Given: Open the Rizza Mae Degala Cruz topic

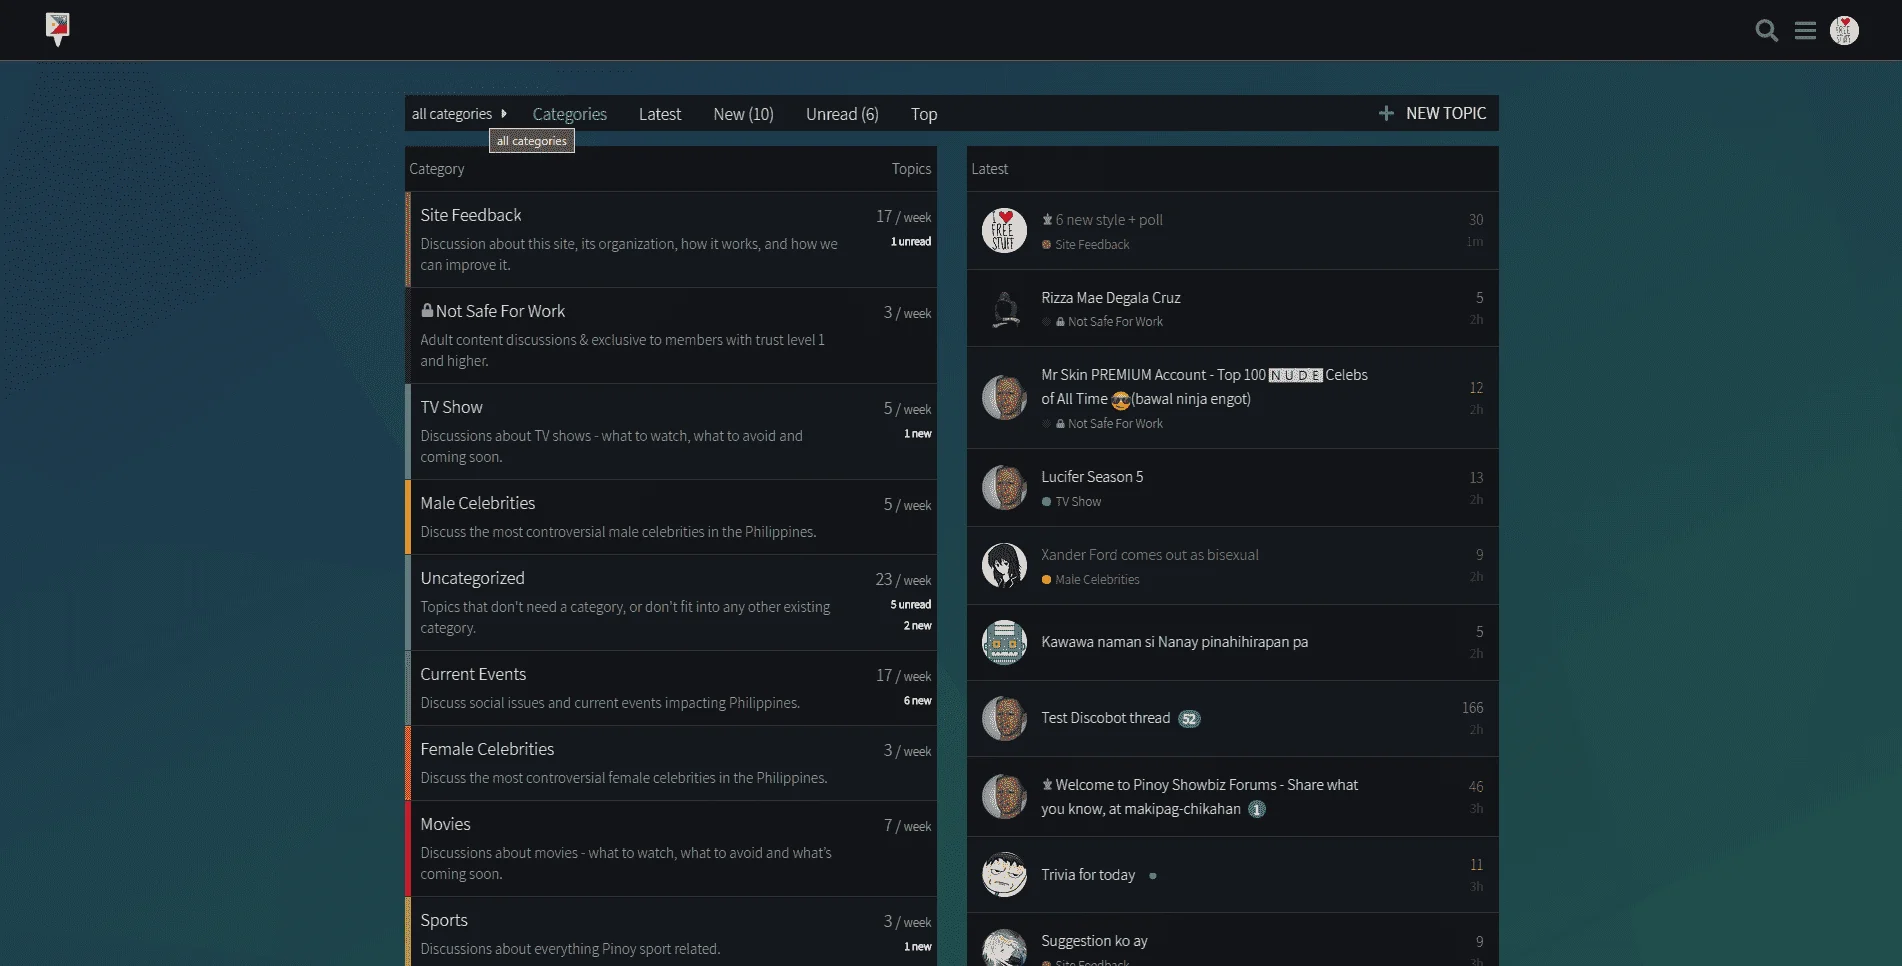Looking at the screenshot, I should [x=1111, y=298].
